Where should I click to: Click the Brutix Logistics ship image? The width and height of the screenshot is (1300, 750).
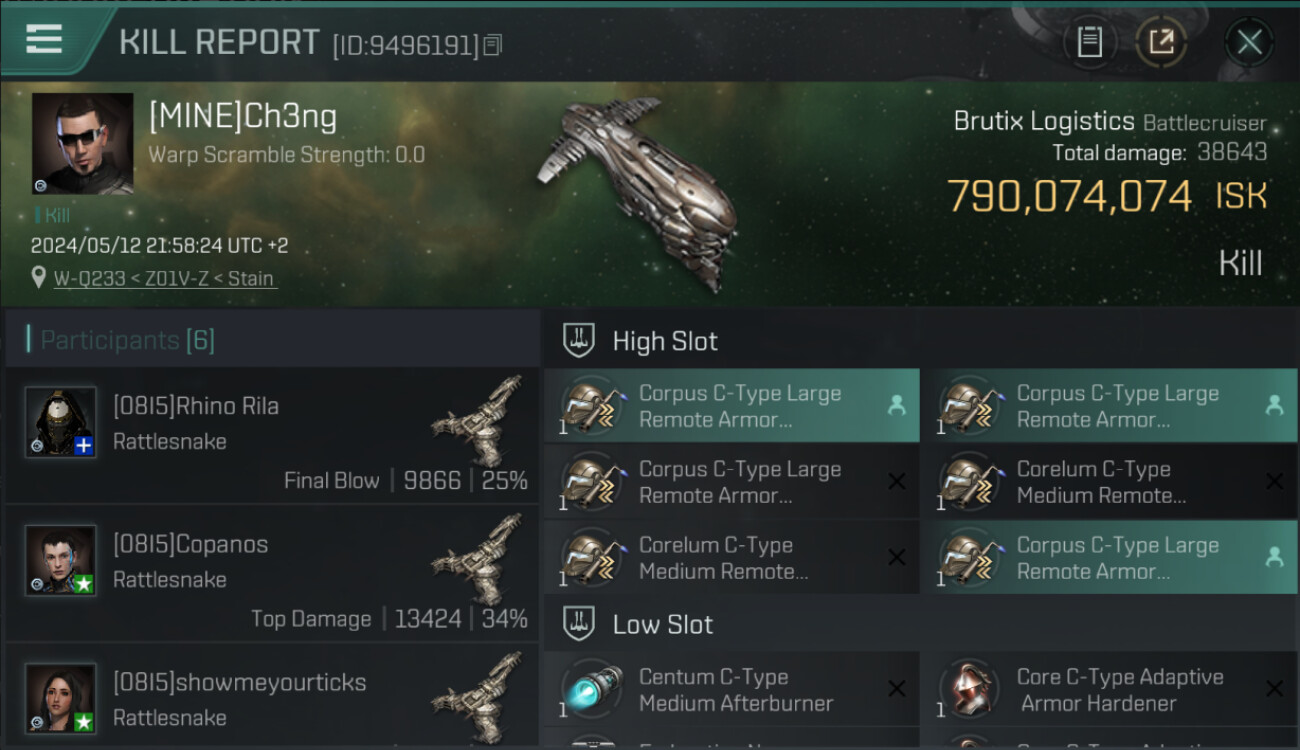[x=638, y=190]
